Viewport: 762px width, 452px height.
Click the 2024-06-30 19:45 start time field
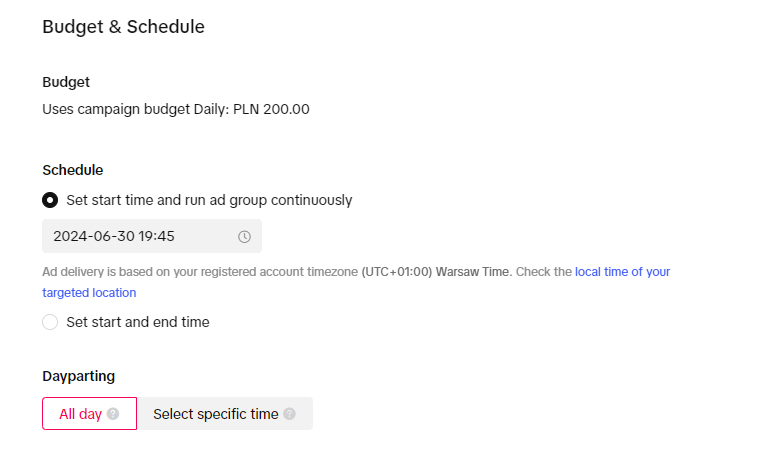pos(140,237)
